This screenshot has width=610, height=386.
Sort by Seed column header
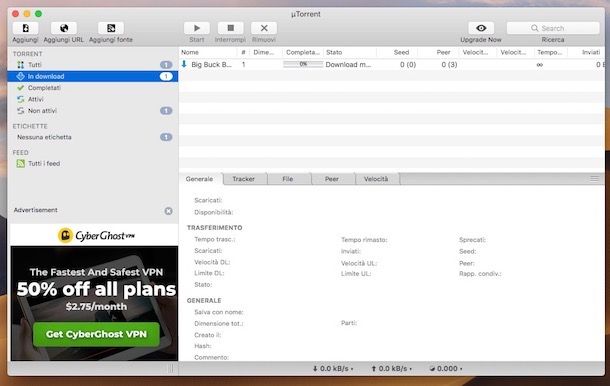(397, 52)
